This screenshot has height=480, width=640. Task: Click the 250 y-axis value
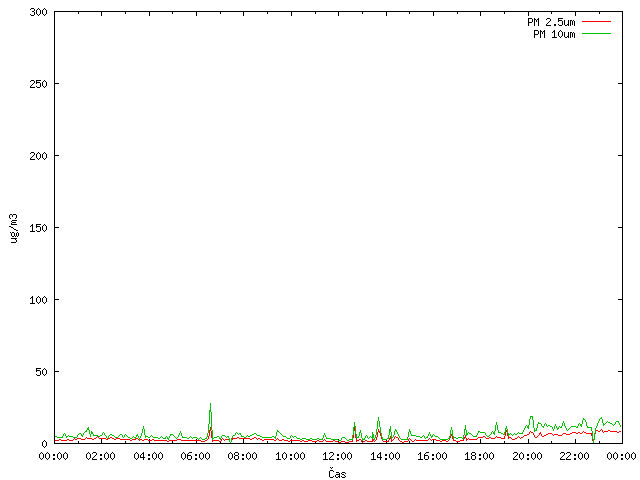pos(38,84)
